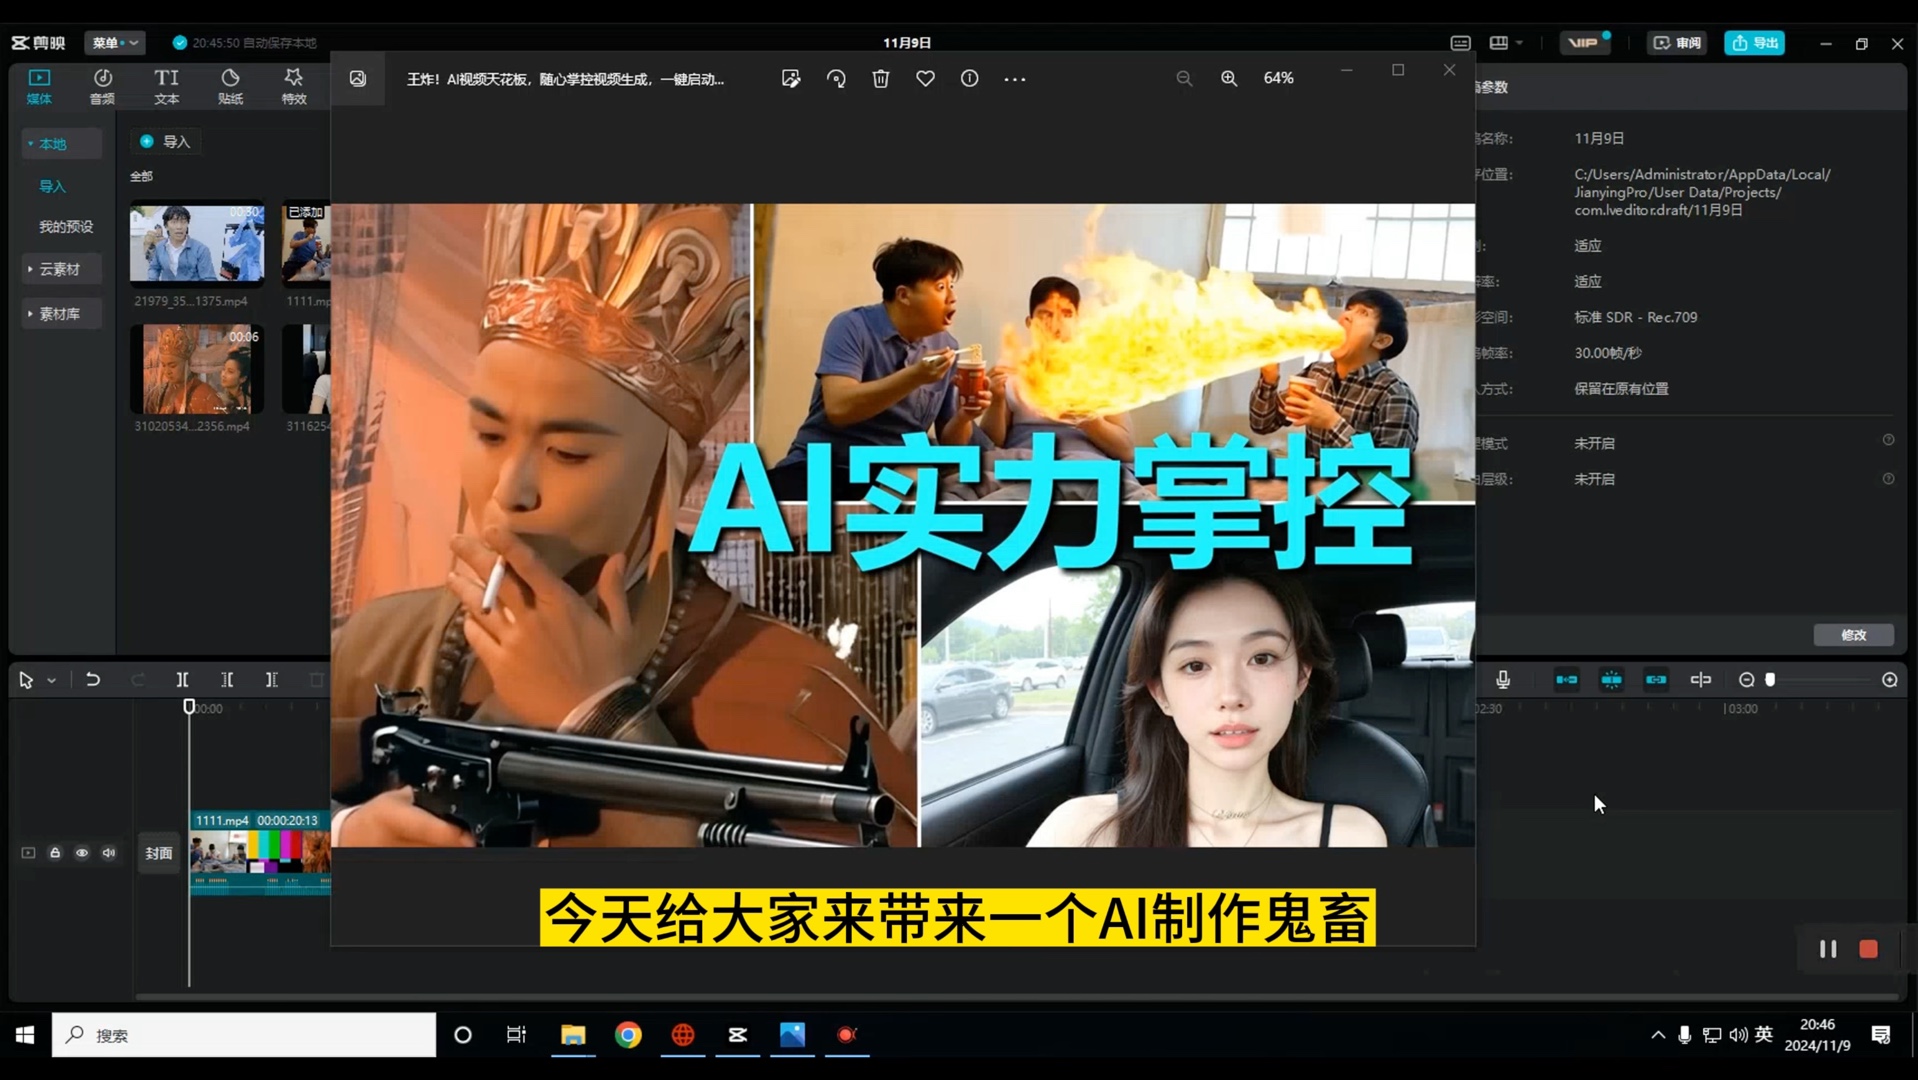Open the more options ellipsis in viewer
This screenshot has height=1080, width=1918.
point(1015,79)
